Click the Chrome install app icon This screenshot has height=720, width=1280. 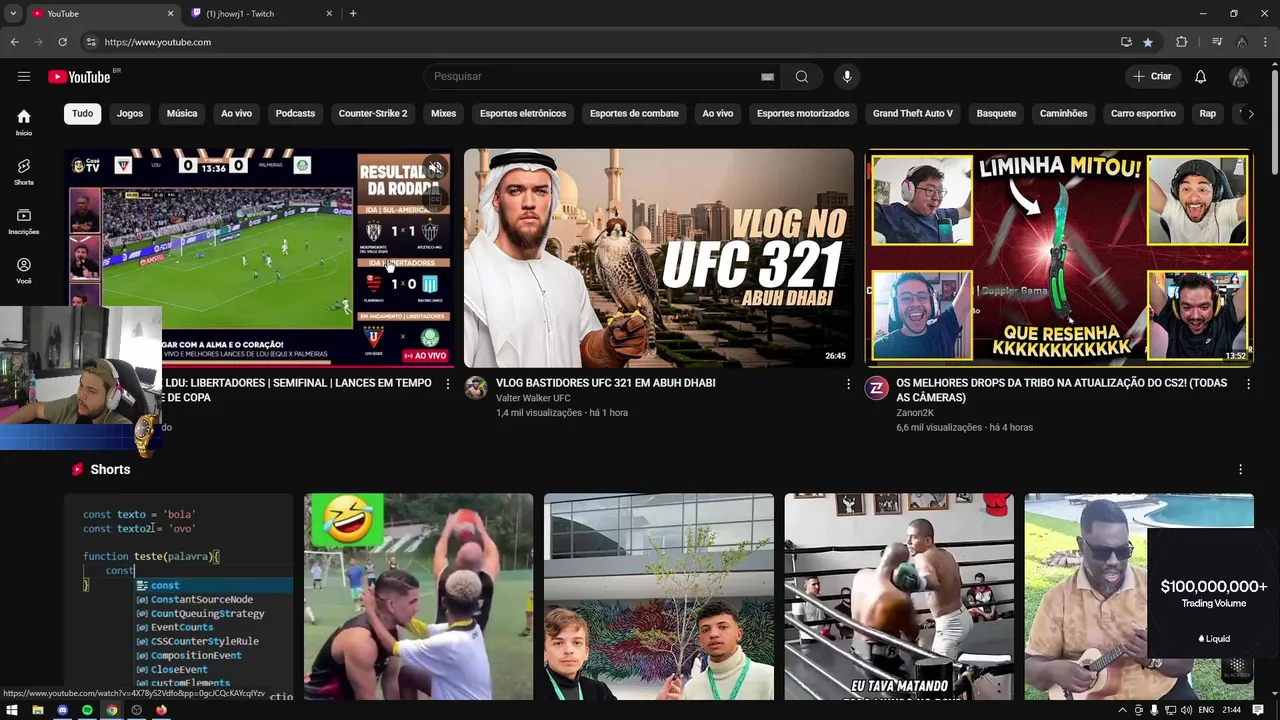1126,42
